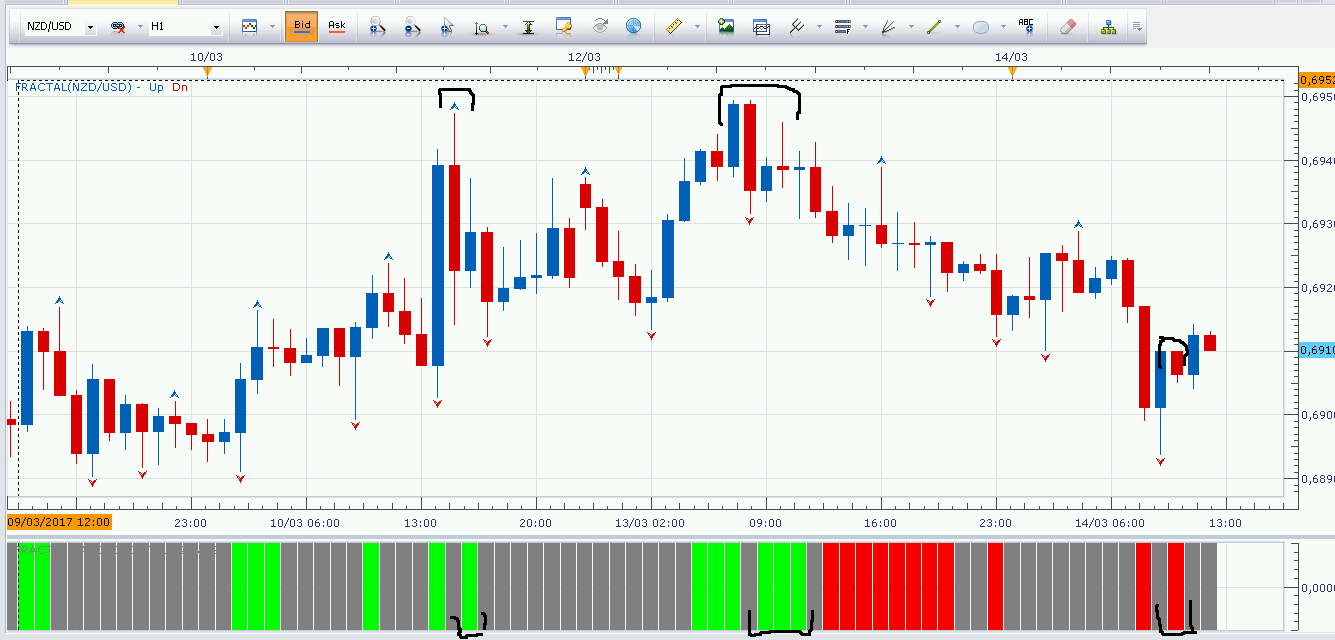Image resolution: width=1335 pixels, height=640 pixels.
Task: Expand the ellipse shape dropdown arrow
Action: point(1002,27)
